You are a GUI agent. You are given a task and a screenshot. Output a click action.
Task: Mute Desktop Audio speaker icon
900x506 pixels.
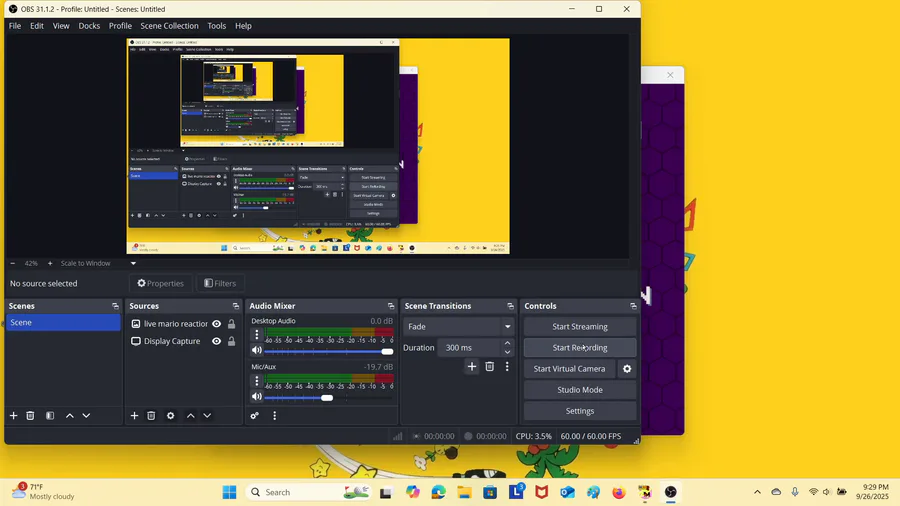(x=257, y=350)
